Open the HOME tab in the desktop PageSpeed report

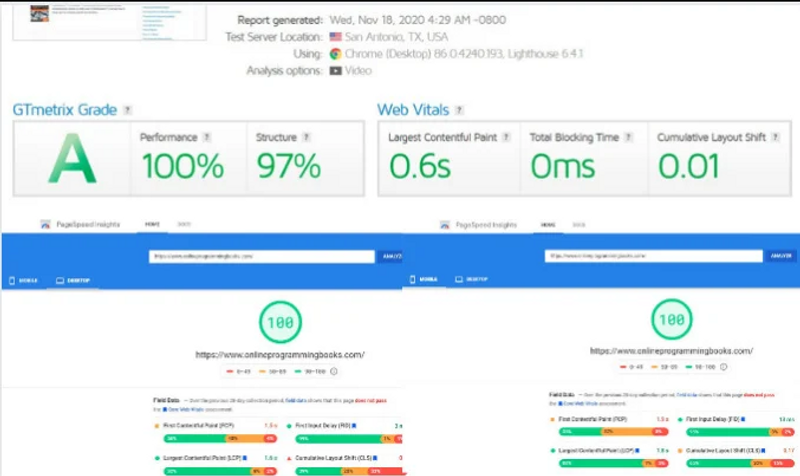tap(152, 224)
